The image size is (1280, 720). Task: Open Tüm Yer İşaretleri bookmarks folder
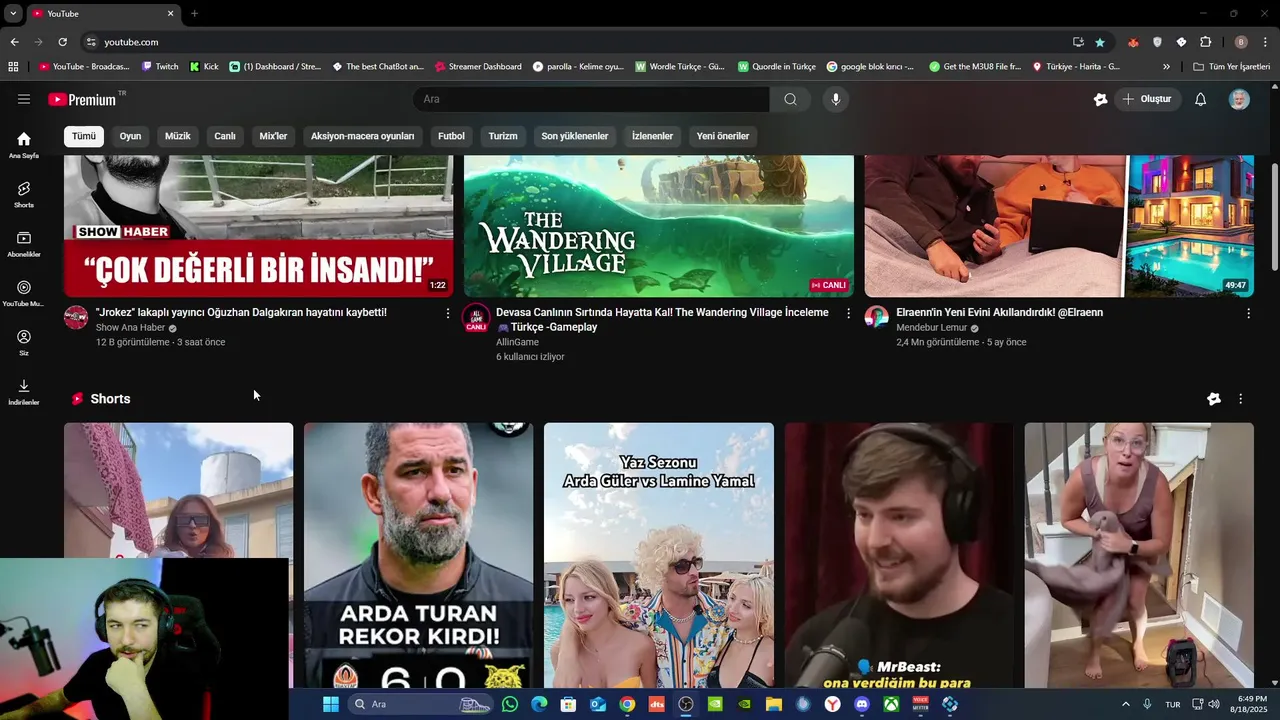click(x=1231, y=67)
